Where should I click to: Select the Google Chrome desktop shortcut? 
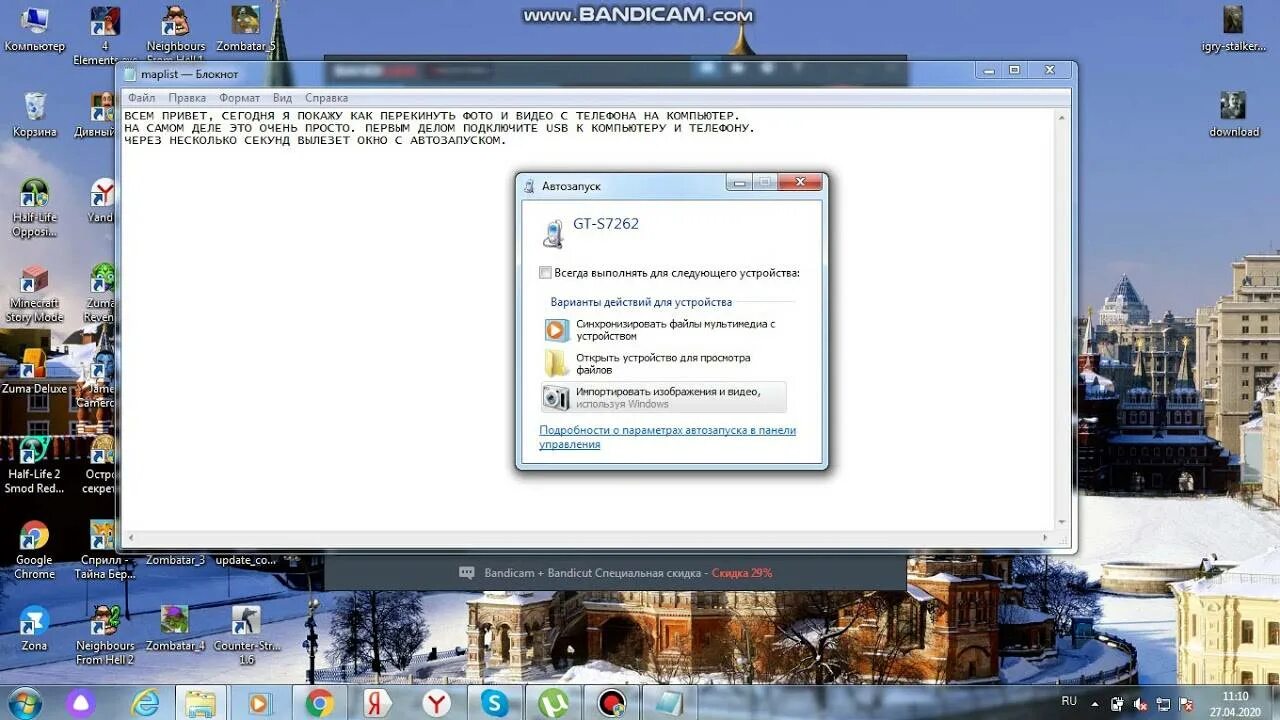(34, 550)
